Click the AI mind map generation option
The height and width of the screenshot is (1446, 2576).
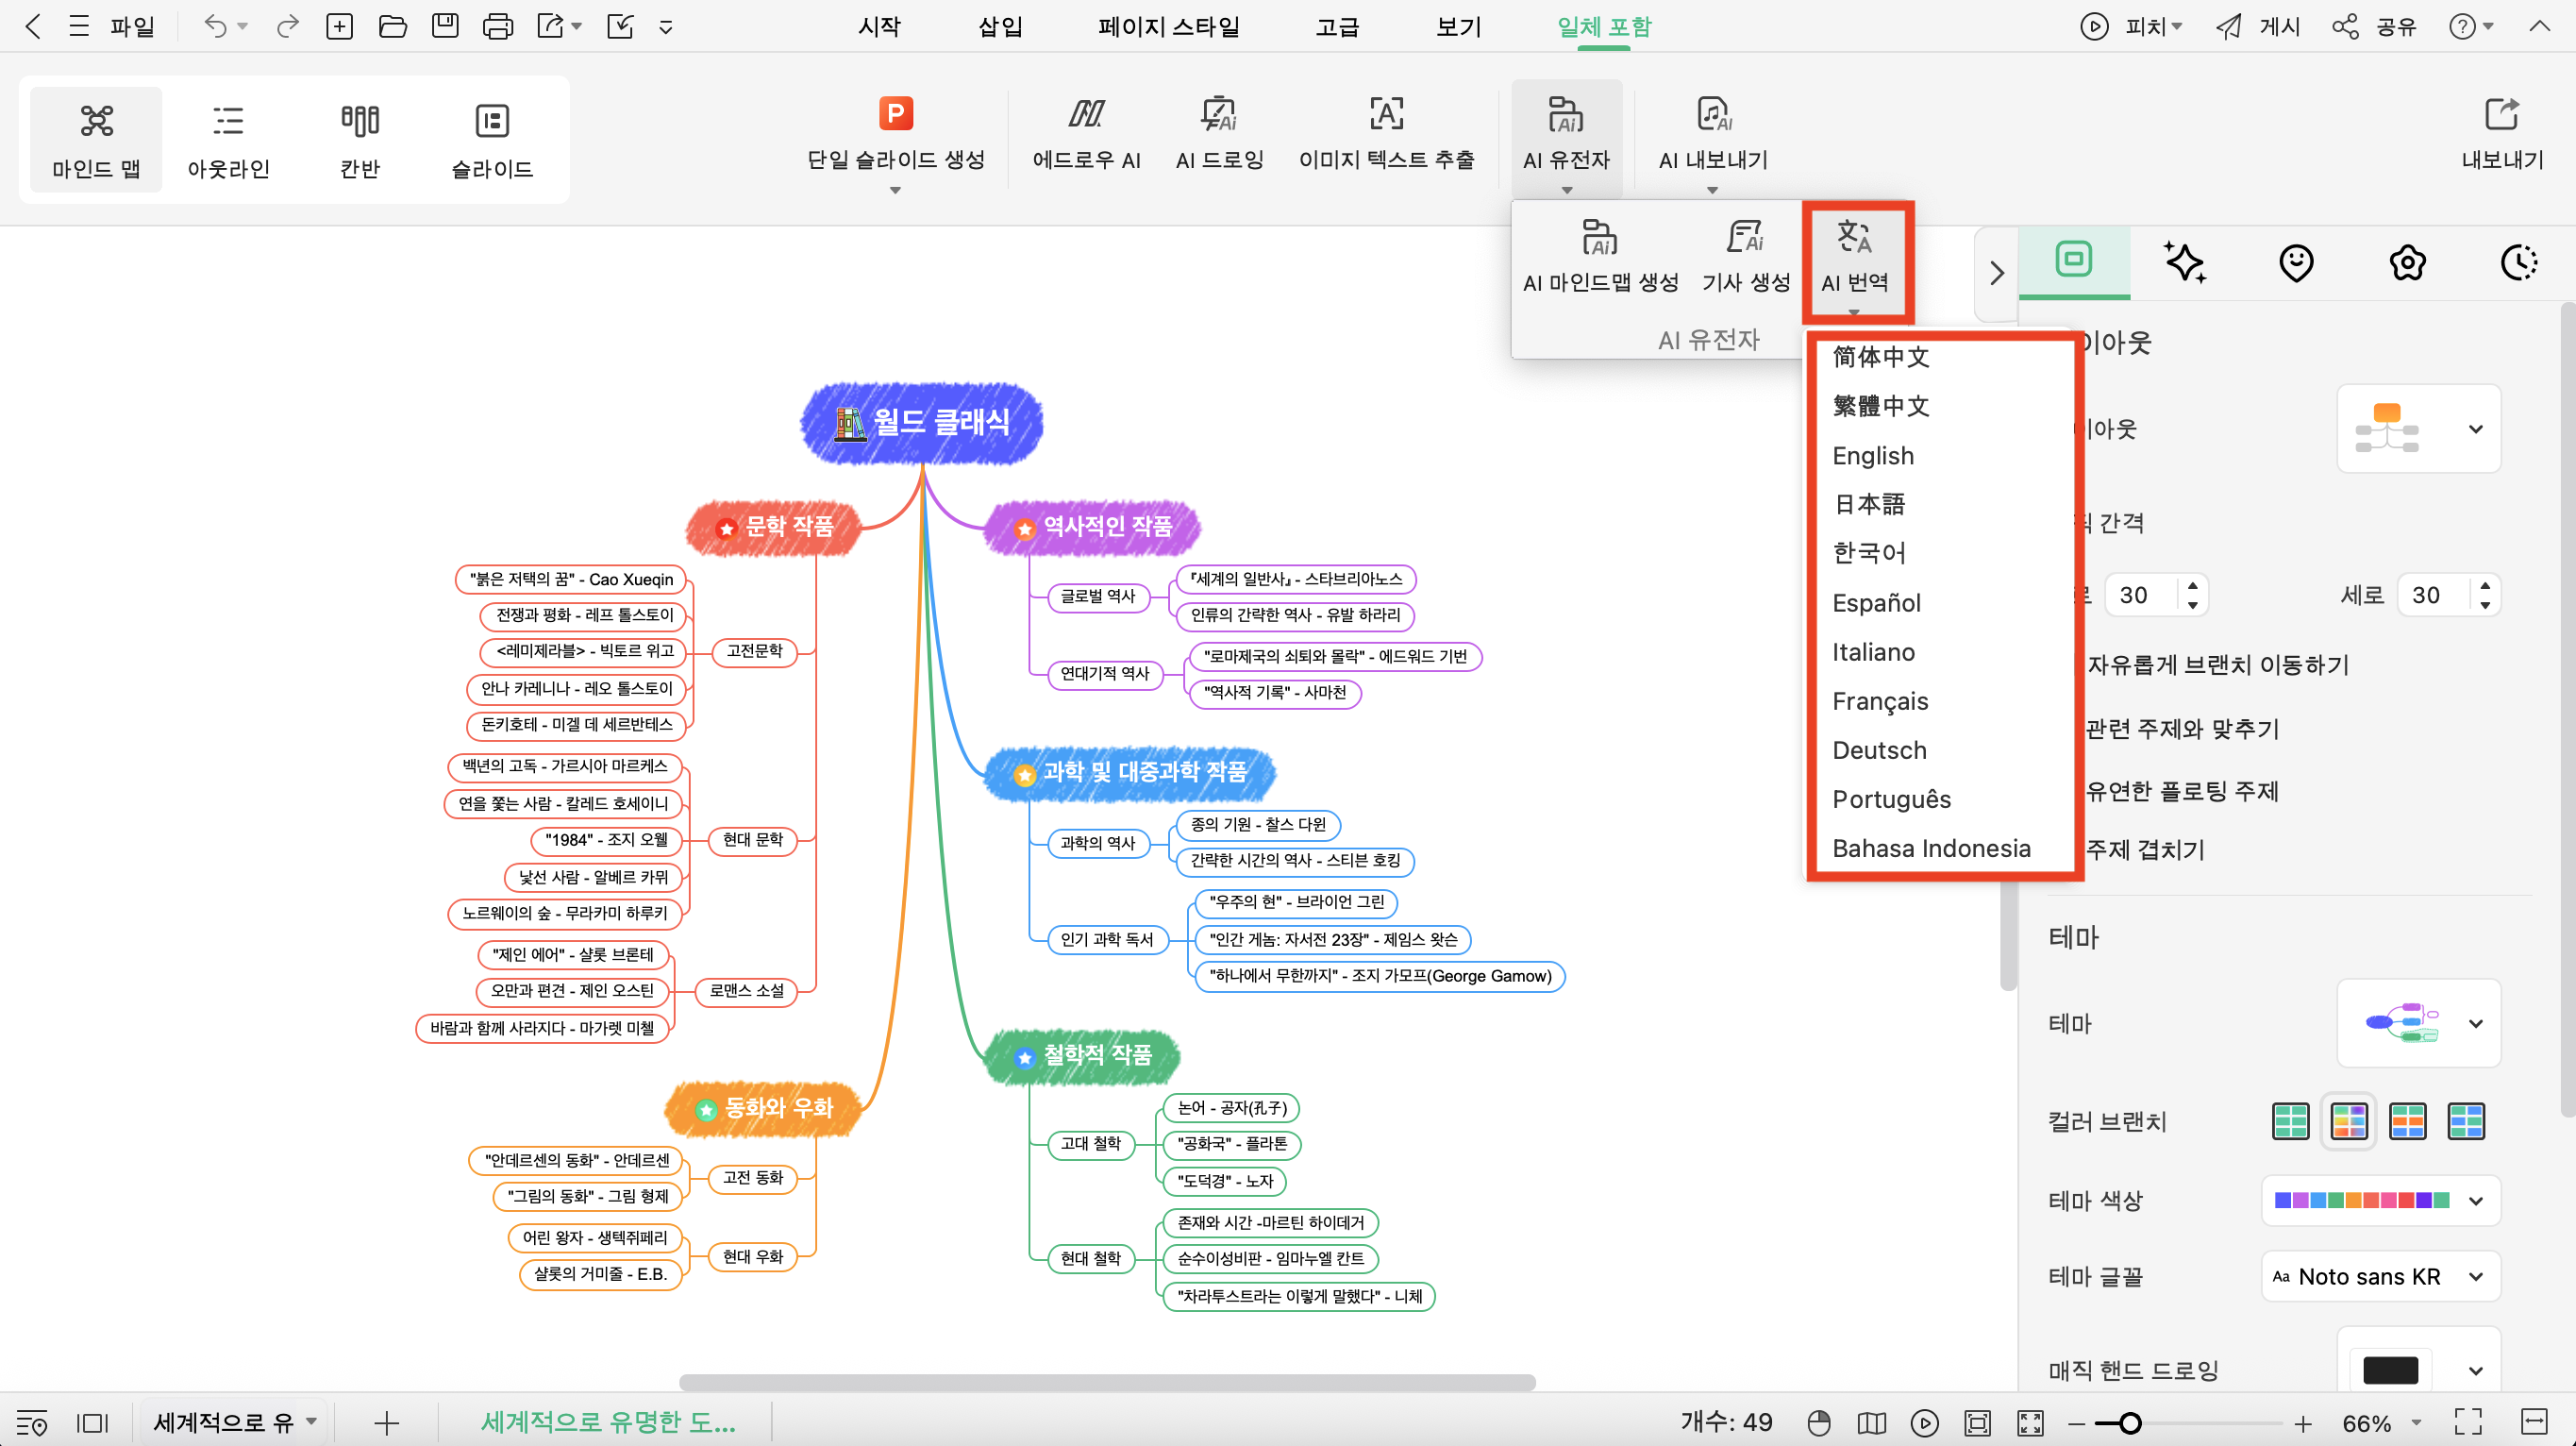[x=1600, y=256]
